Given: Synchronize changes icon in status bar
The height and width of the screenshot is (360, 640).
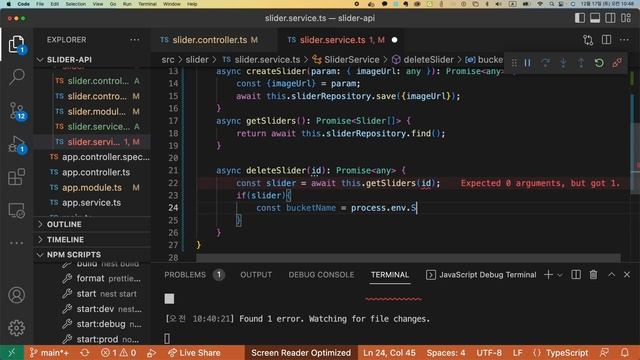Looking at the screenshot, I should [85, 353].
